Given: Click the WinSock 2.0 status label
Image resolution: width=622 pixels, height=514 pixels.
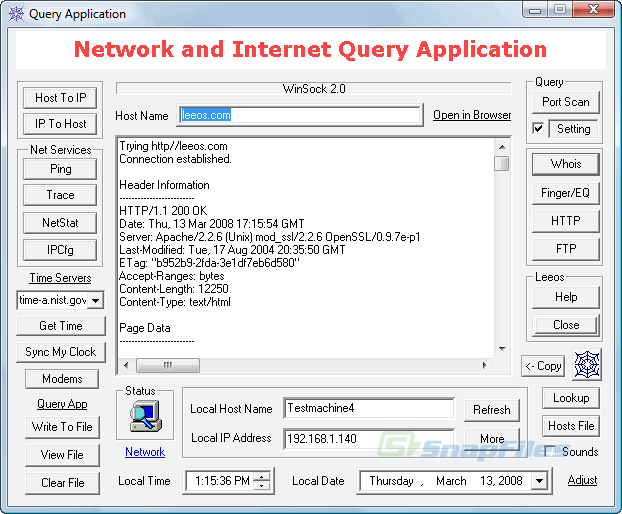Looking at the screenshot, I should pos(314,89).
